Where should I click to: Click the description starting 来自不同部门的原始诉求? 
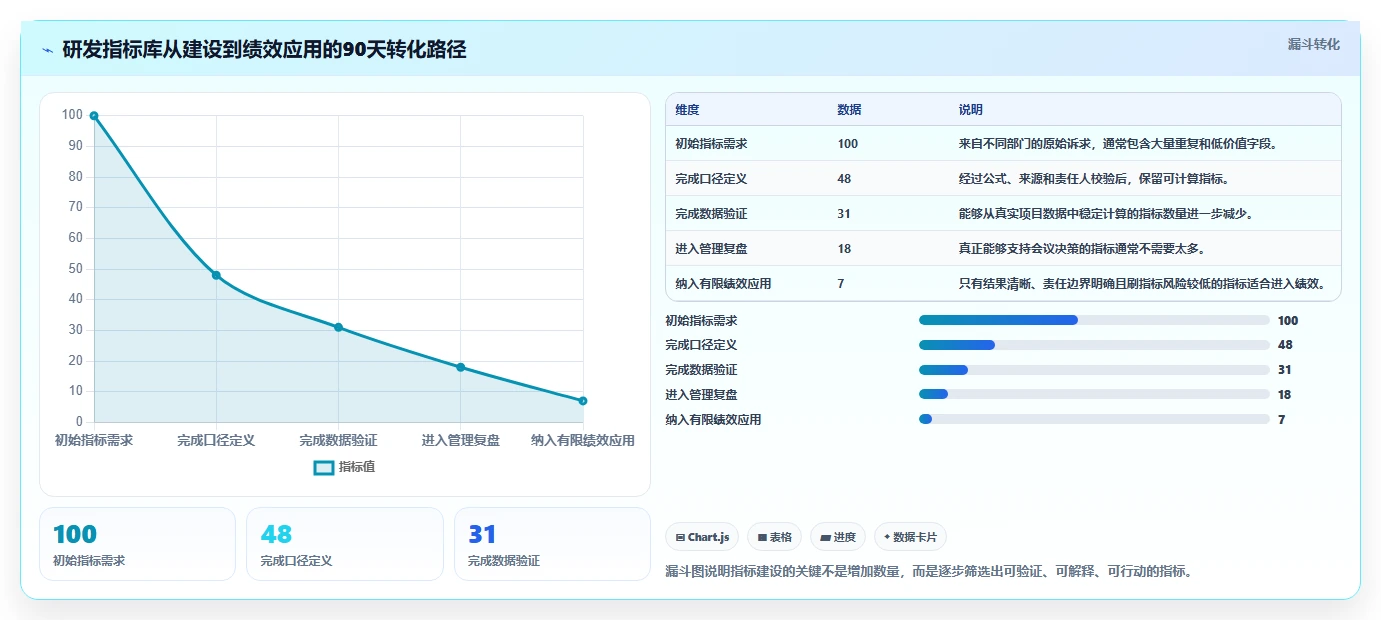pos(1118,144)
